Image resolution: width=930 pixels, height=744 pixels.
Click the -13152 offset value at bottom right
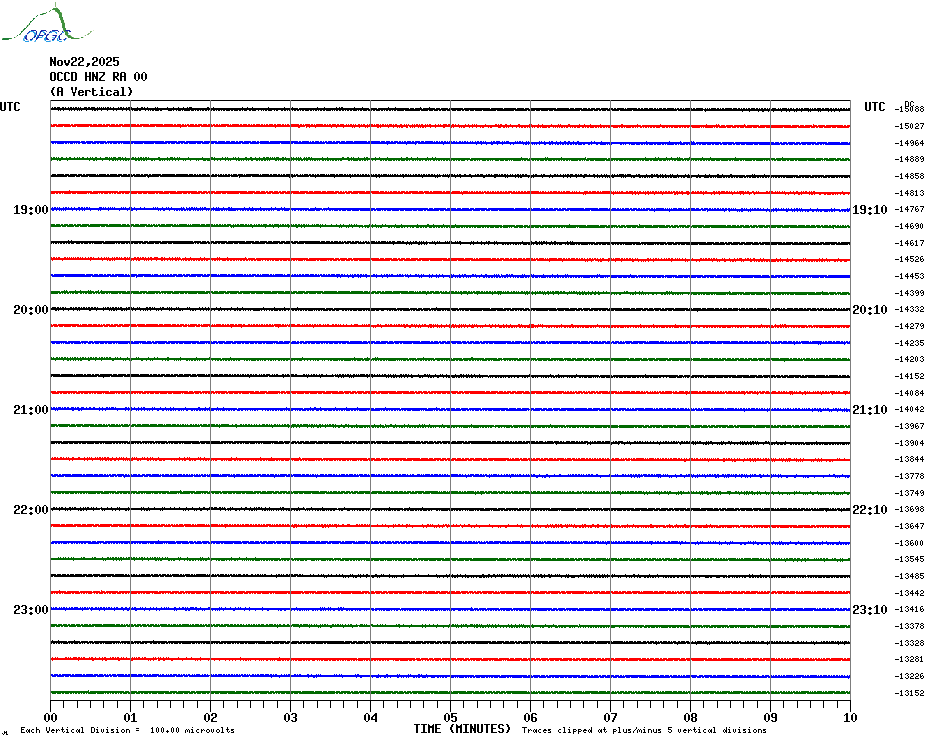pos(910,693)
